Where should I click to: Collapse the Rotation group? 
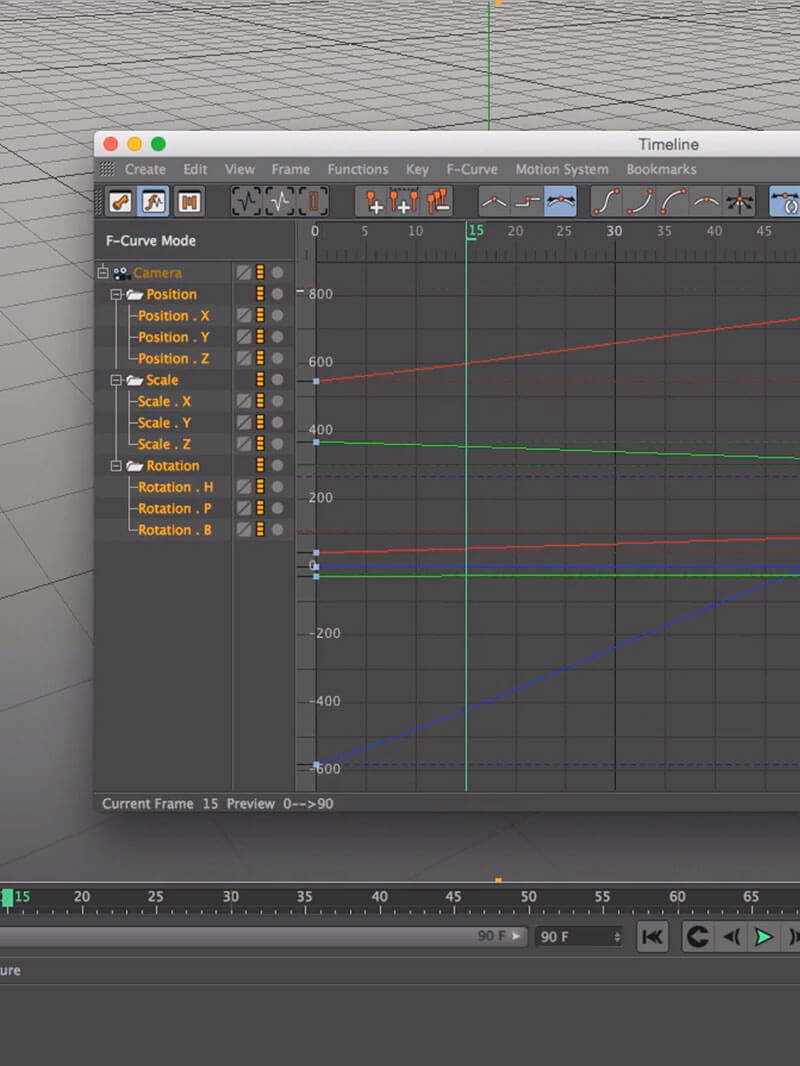pos(116,466)
